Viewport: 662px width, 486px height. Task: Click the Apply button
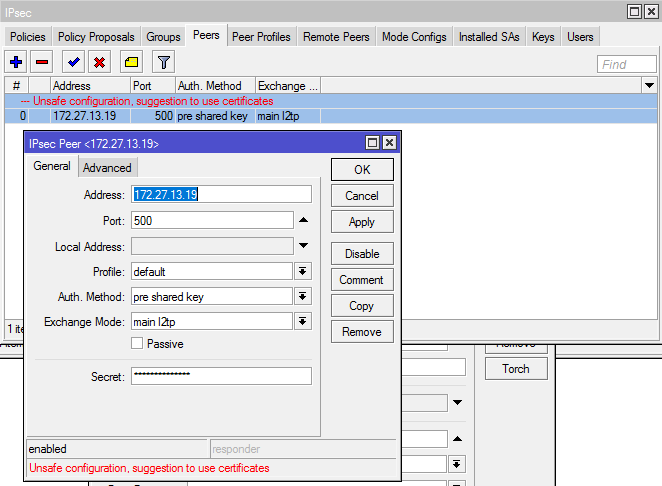[x=362, y=222]
